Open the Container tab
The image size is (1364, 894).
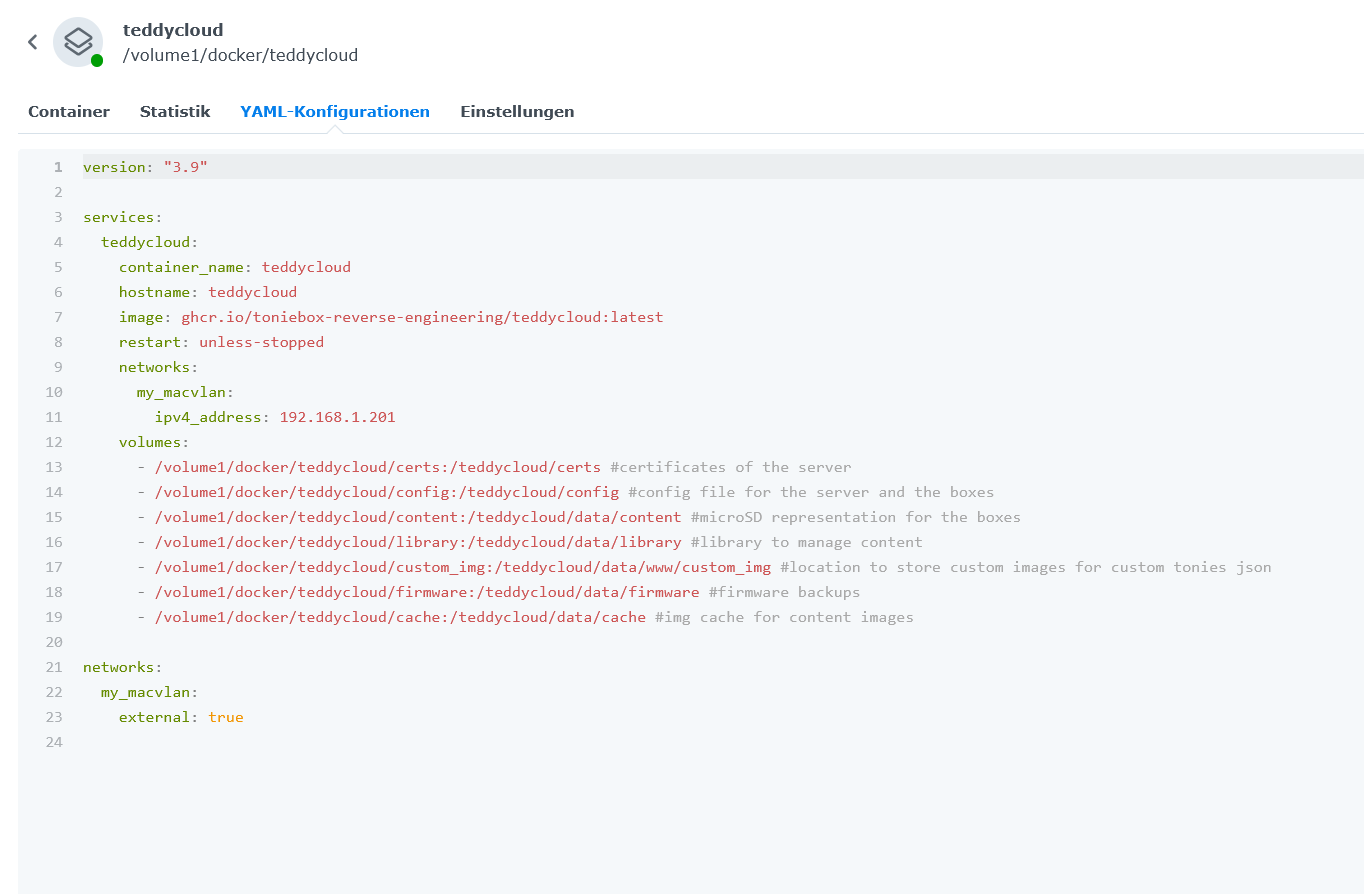click(69, 111)
